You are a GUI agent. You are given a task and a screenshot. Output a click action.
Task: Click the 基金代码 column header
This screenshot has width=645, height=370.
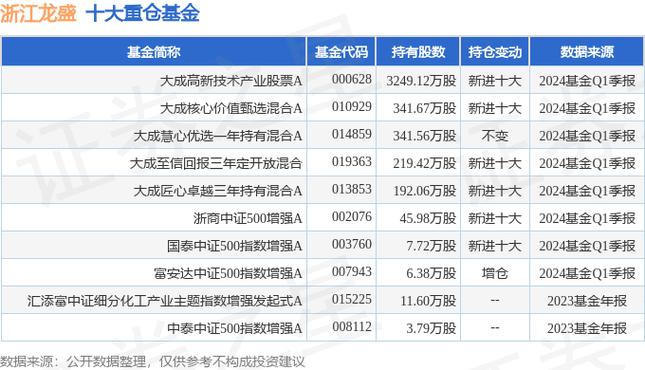(x=341, y=52)
